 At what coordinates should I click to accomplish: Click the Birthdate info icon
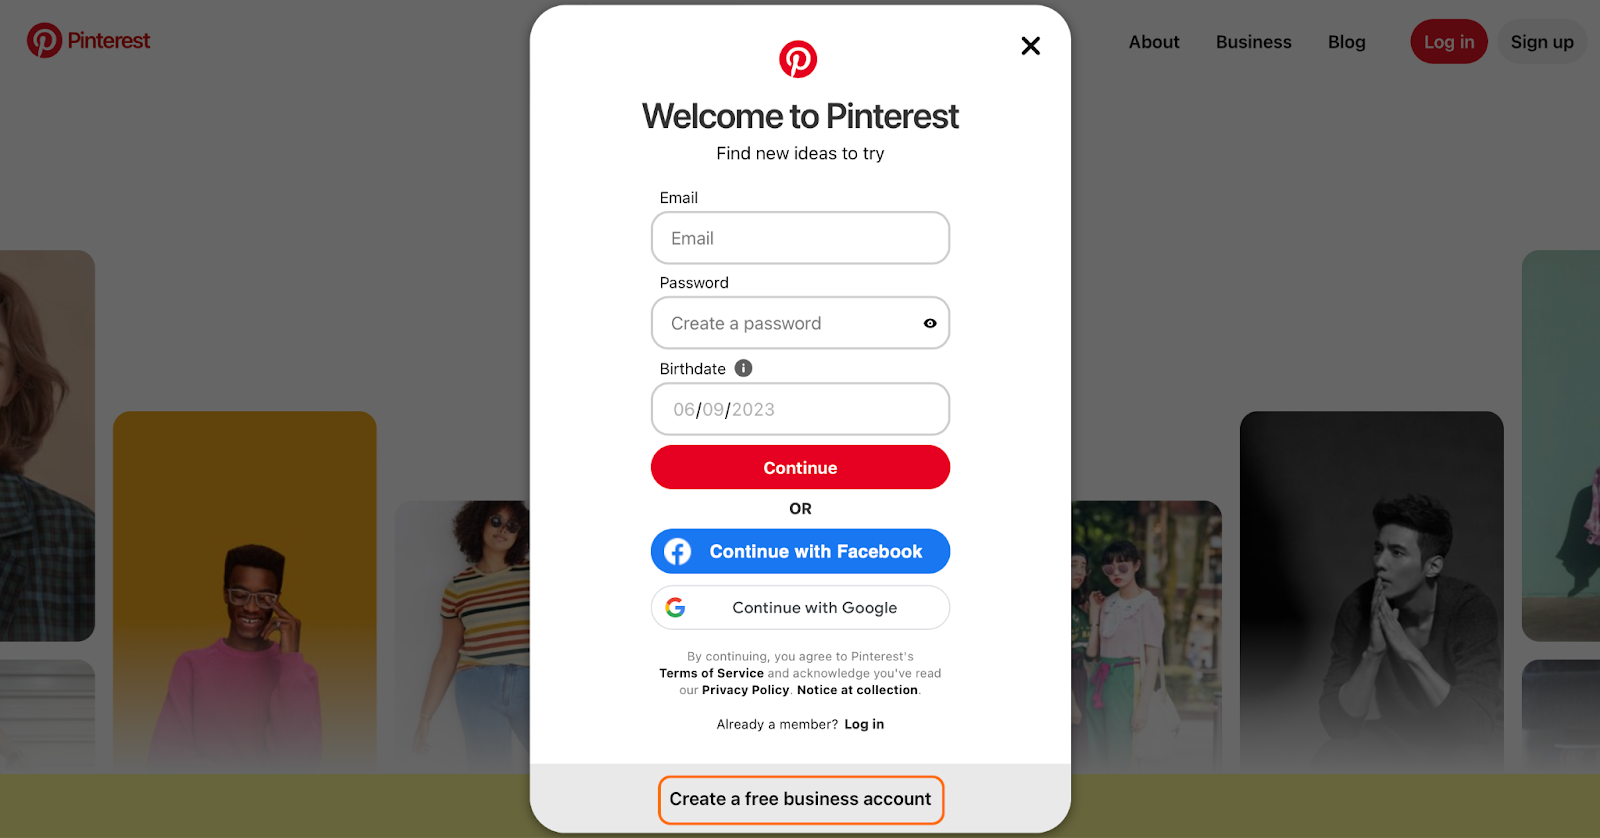coord(743,368)
